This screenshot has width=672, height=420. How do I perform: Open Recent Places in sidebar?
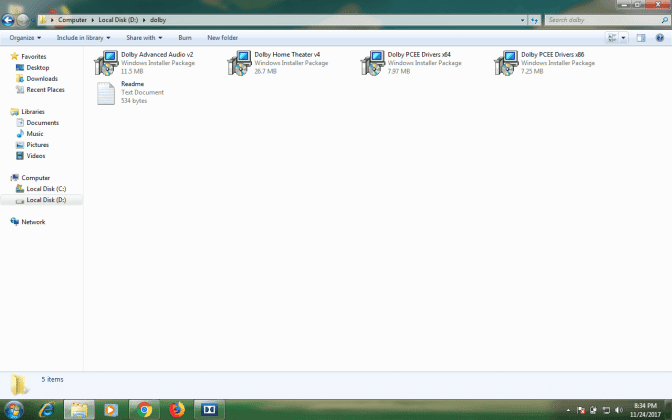[x=45, y=90]
